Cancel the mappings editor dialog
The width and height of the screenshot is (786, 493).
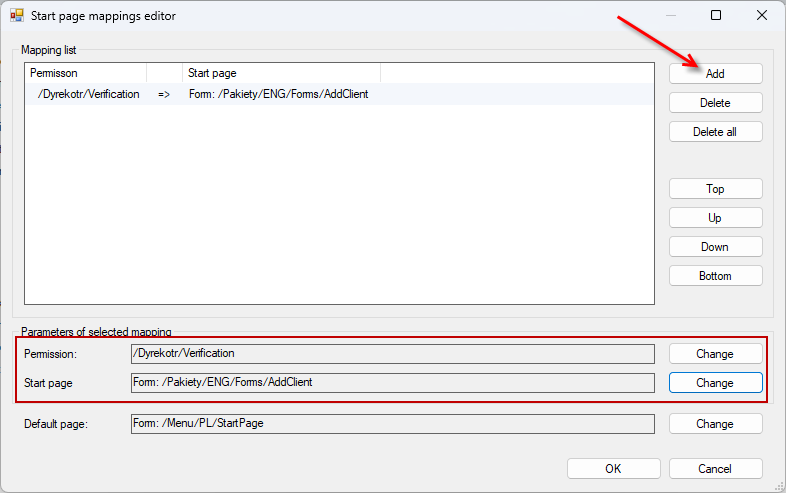pos(715,469)
